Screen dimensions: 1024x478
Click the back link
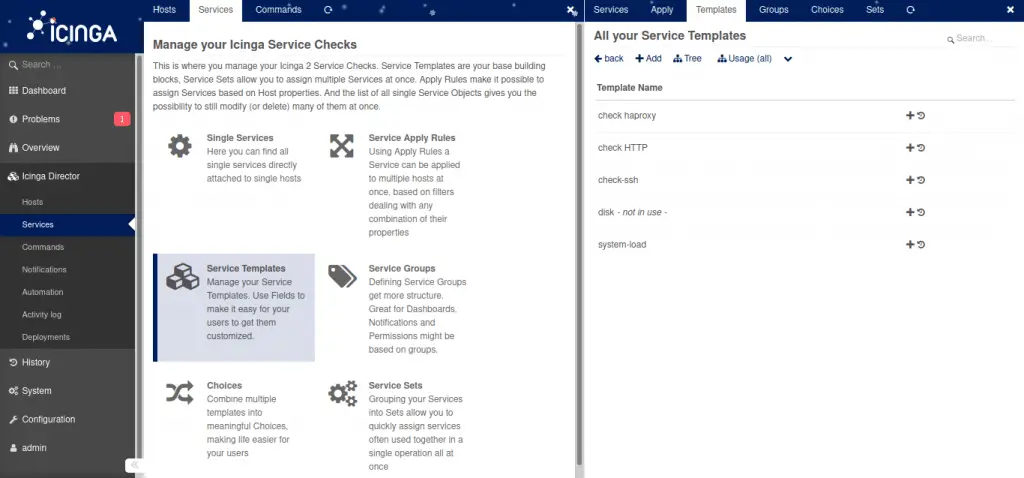[x=609, y=59]
